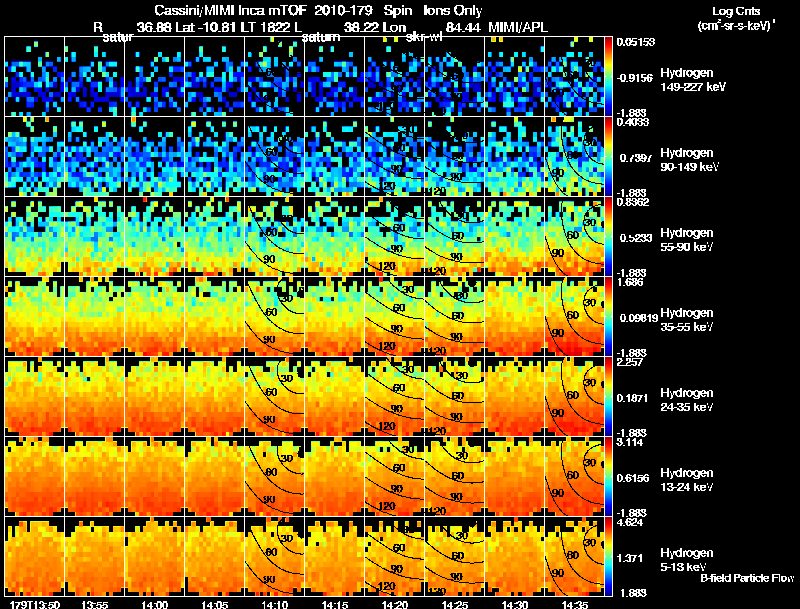Click the 14:05 time axis label

[x=215, y=605]
